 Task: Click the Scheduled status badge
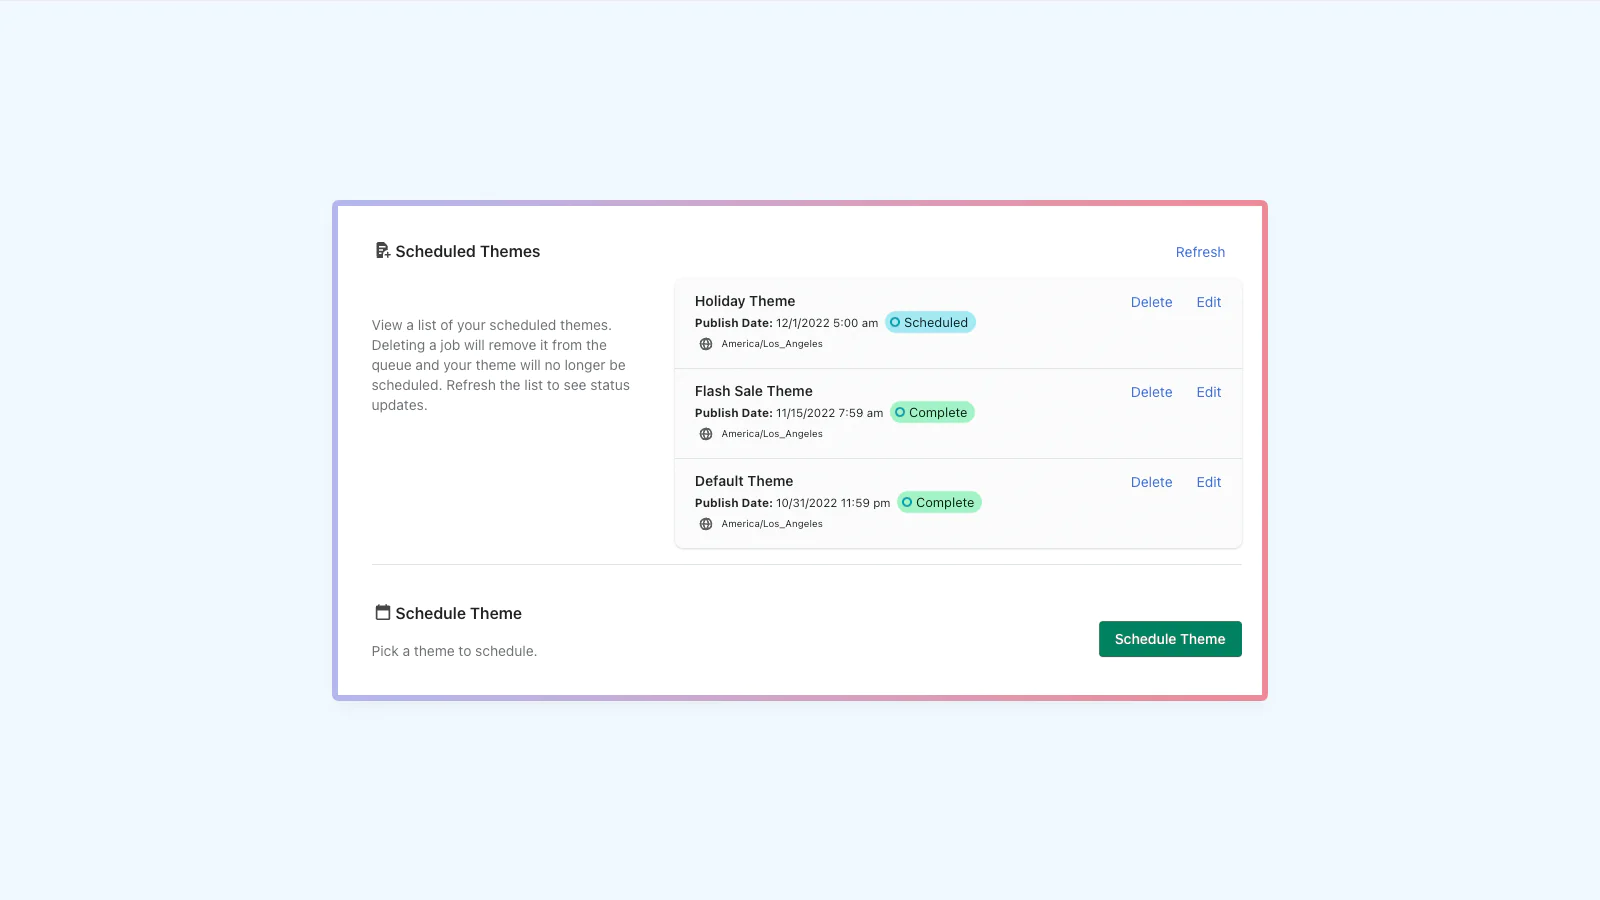click(x=930, y=322)
